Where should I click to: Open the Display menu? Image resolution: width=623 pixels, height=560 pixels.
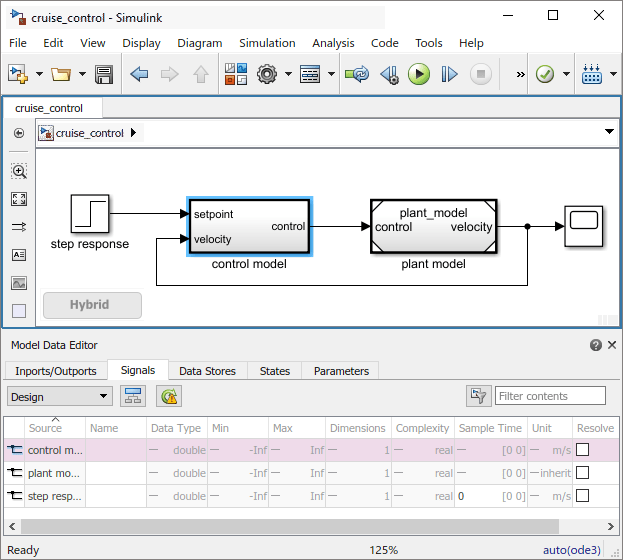coord(141,43)
